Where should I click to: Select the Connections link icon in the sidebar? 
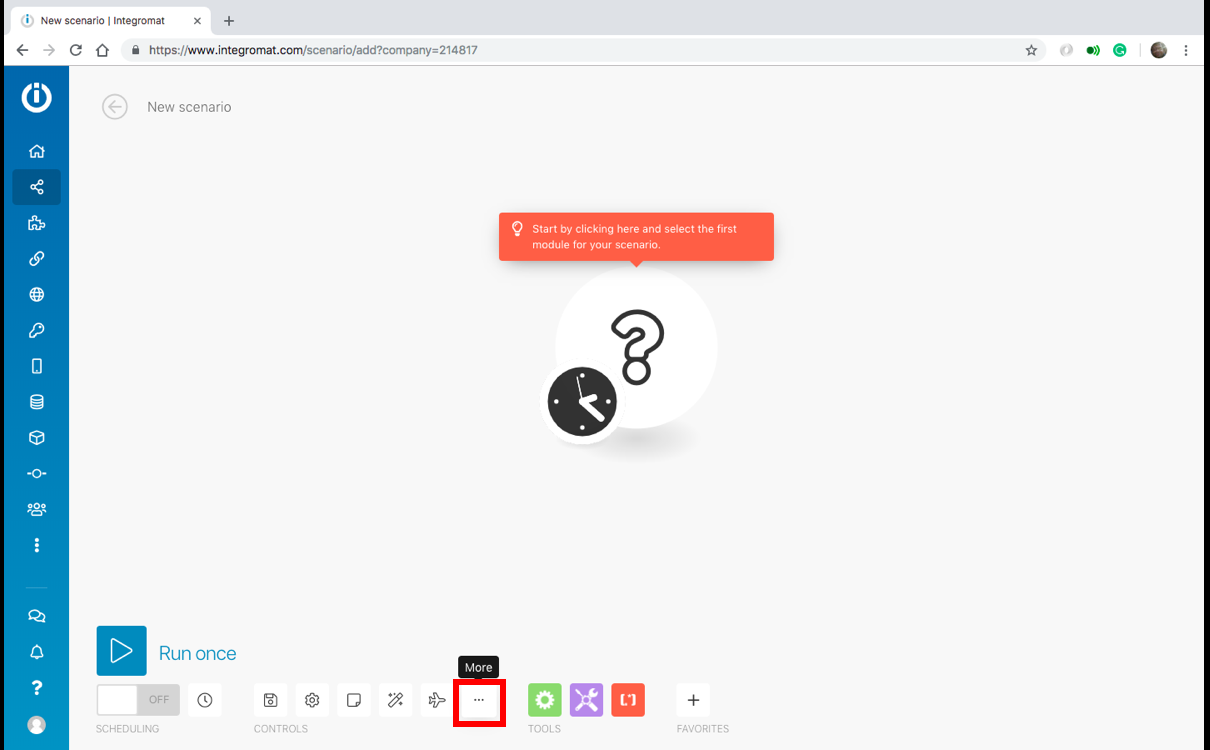coord(36,259)
